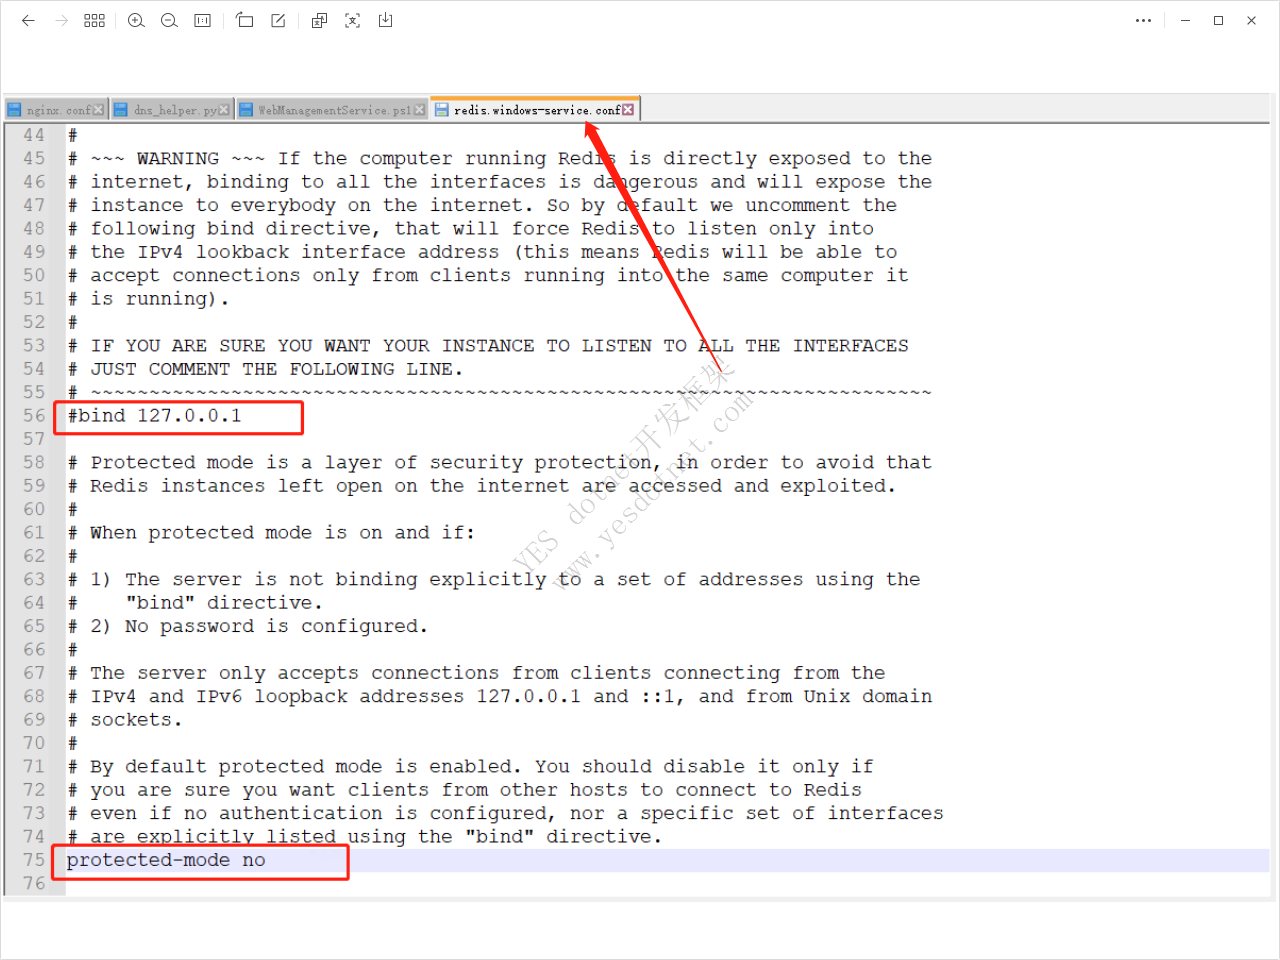1280x960 pixels.
Task: Zoom out with the magnifier minus icon
Action: 169,20
